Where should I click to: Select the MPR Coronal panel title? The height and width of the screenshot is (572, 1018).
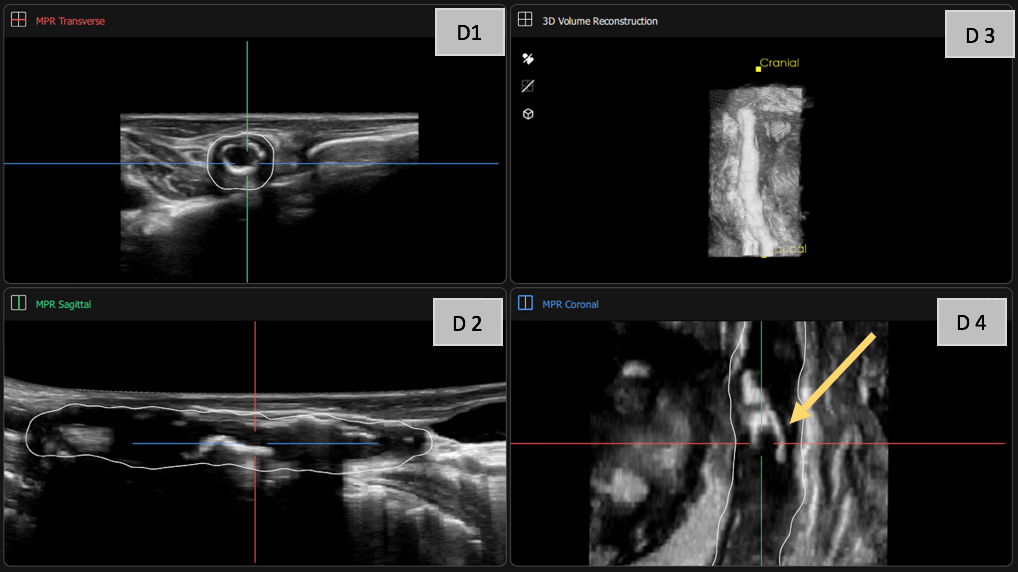[570, 304]
